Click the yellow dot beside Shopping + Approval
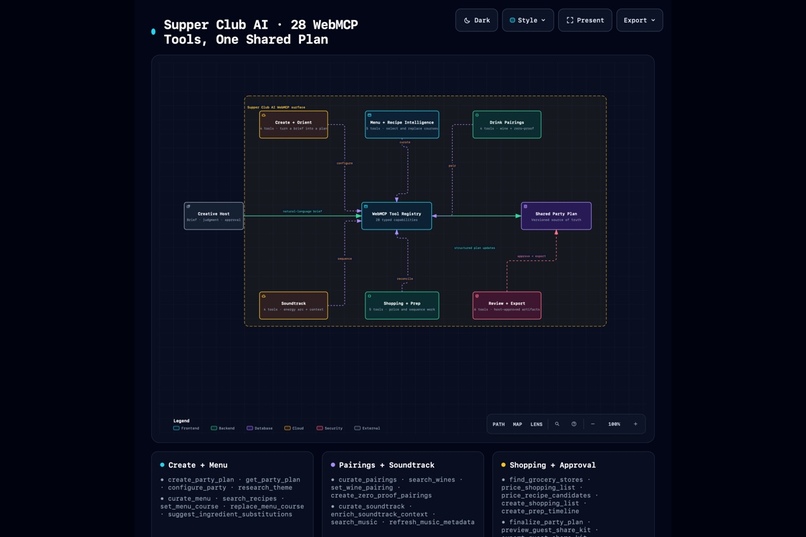 click(x=503, y=465)
